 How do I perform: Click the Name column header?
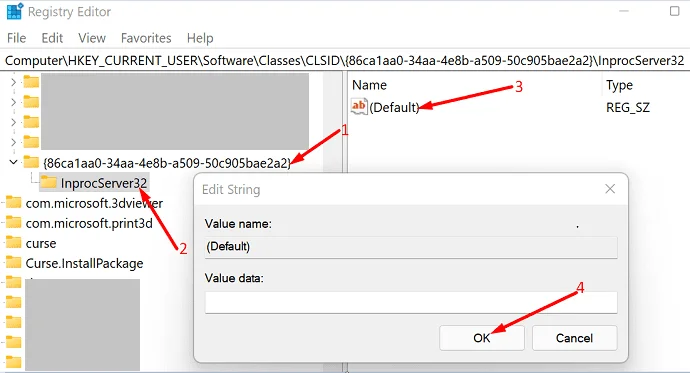369,85
